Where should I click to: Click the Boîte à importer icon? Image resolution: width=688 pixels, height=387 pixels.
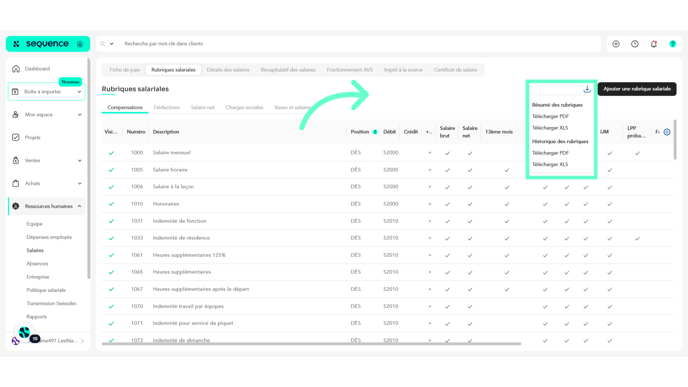click(15, 92)
